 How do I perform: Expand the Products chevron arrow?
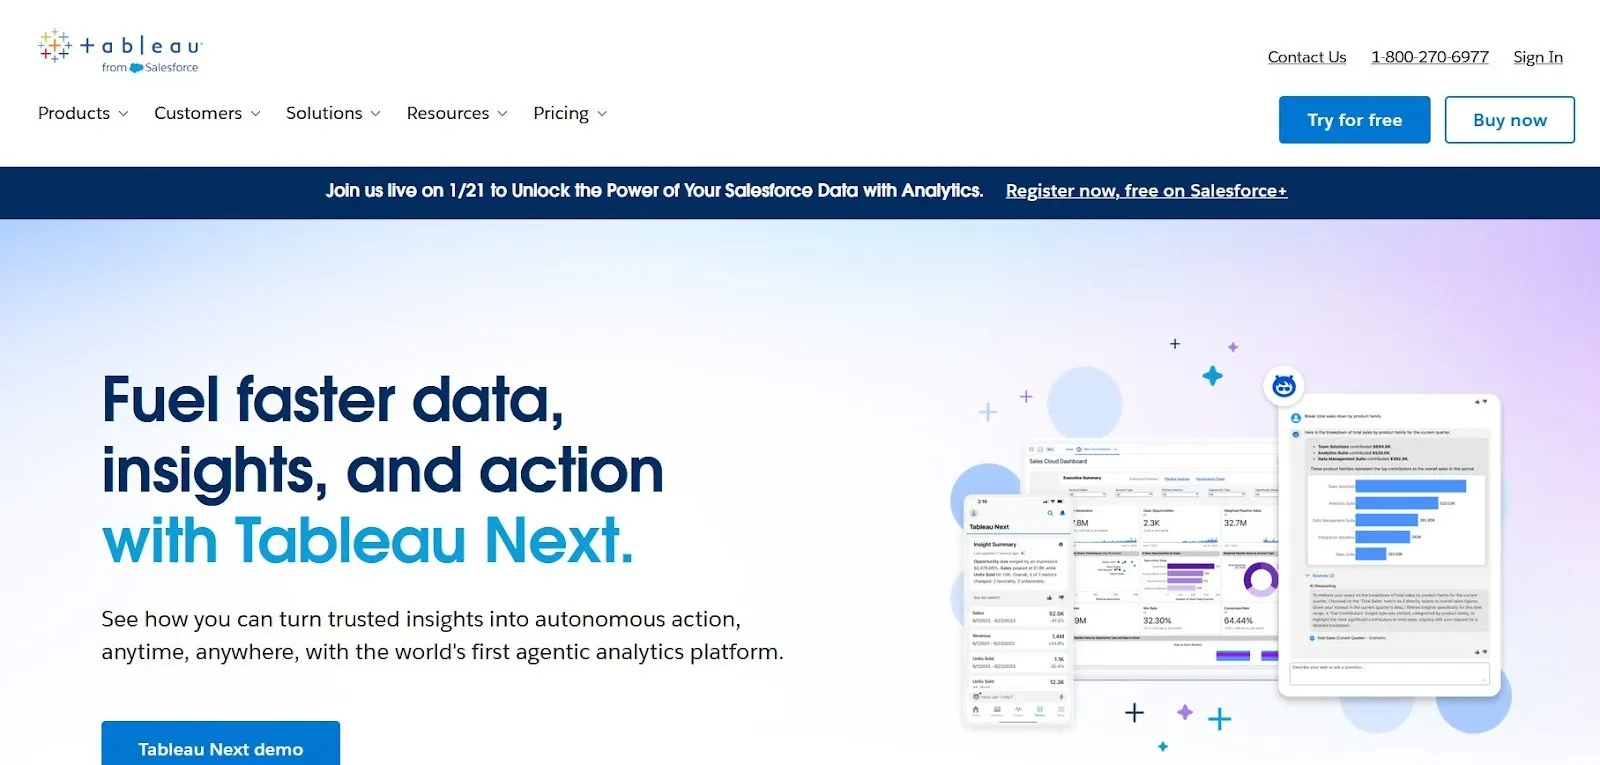(x=123, y=114)
